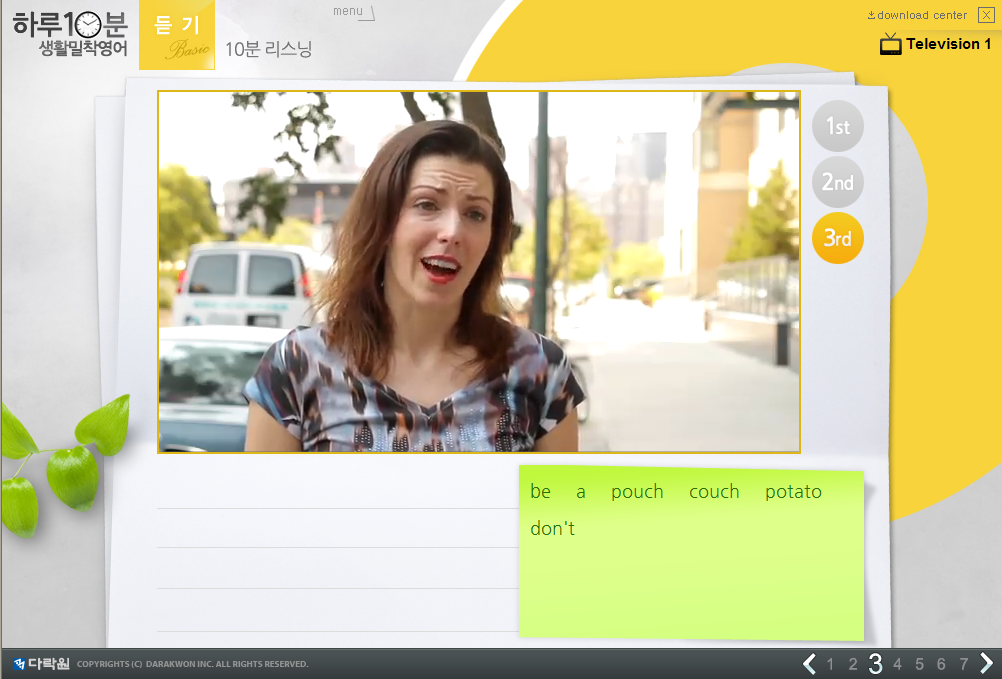Viewport: 1002px width, 679px height.
Task: Jump to page 7
Action: tap(963, 664)
